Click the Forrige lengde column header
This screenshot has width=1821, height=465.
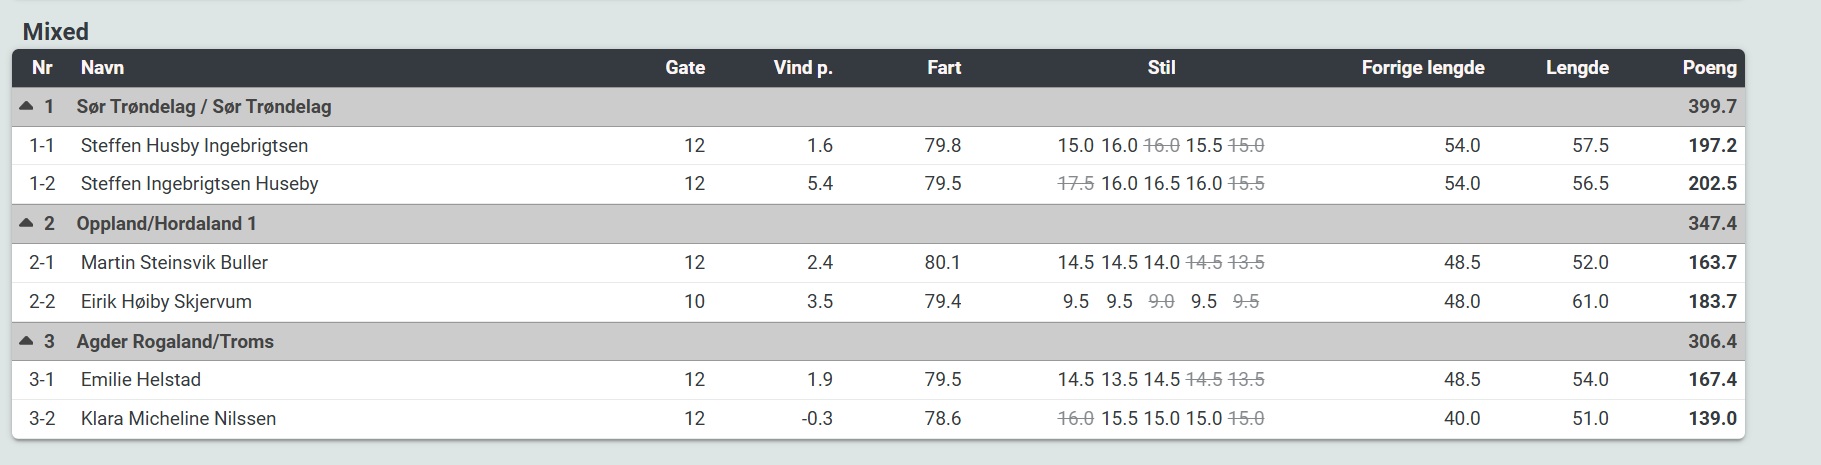click(1422, 68)
